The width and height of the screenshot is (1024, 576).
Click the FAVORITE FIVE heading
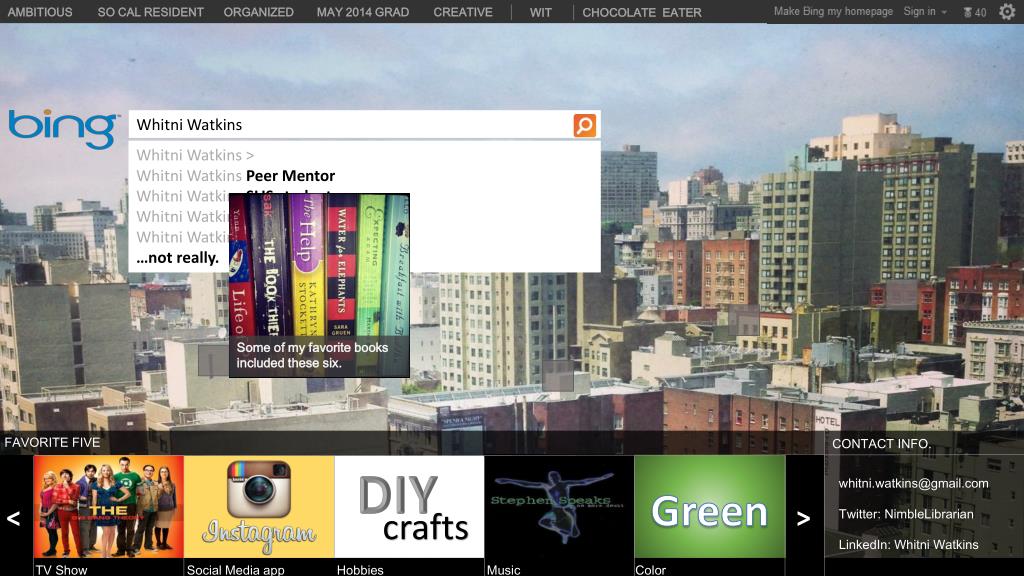pos(52,442)
